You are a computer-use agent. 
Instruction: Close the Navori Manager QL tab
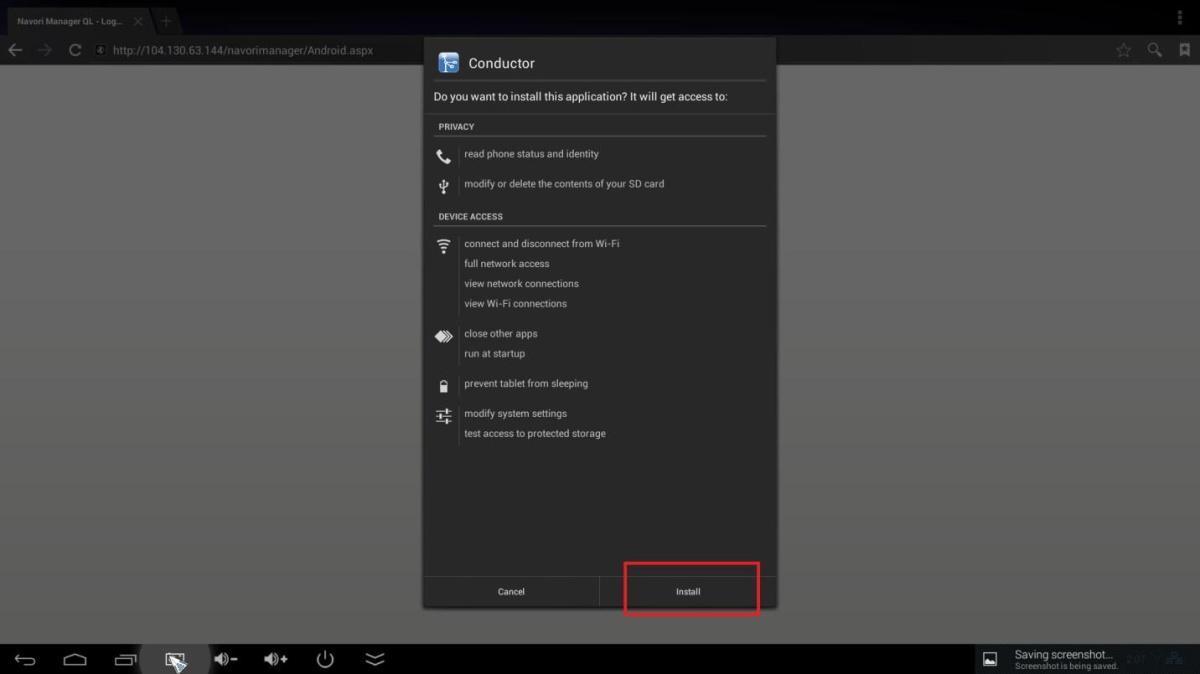click(x=137, y=21)
